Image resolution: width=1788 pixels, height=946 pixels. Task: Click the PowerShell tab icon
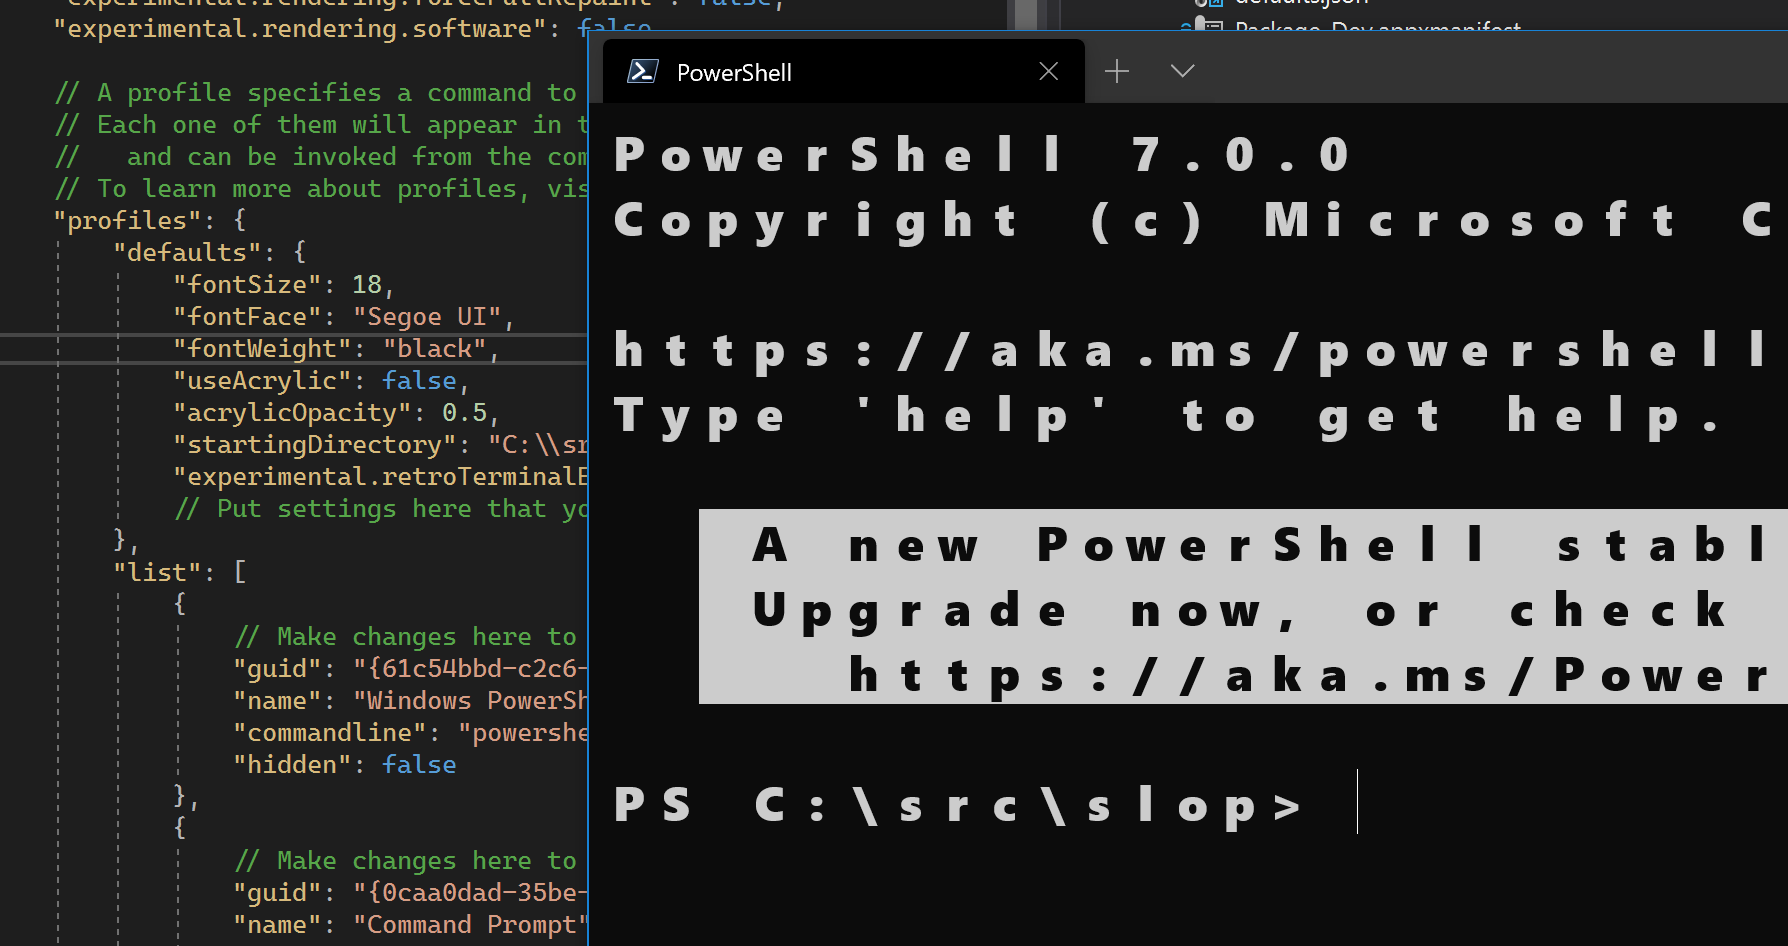(642, 71)
